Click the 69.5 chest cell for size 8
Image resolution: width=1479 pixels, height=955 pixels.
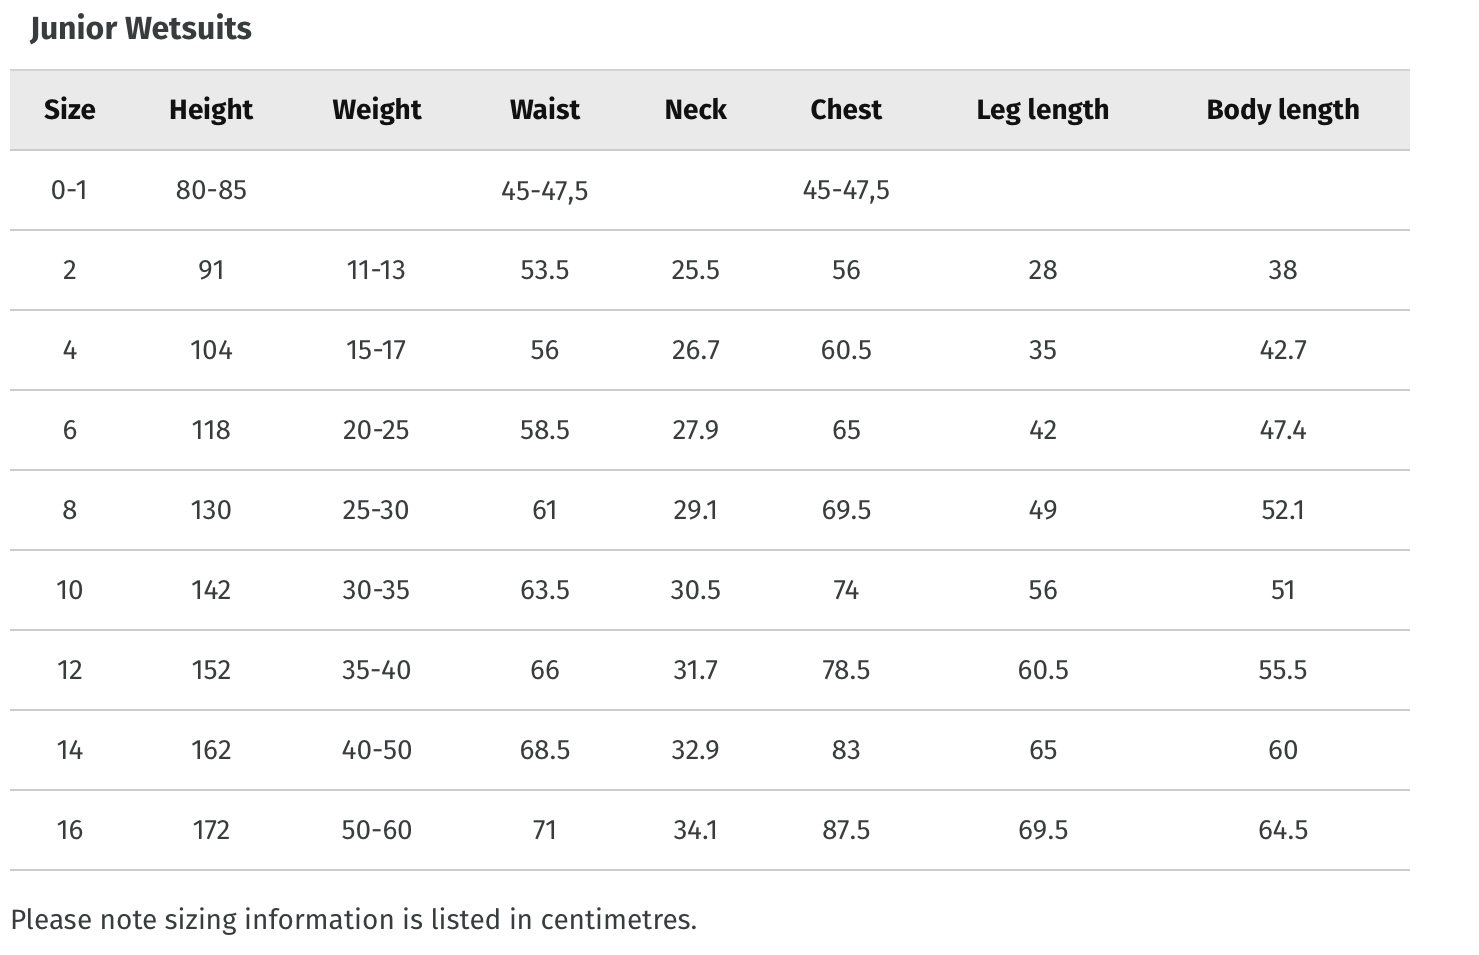(x=846, y=510)
